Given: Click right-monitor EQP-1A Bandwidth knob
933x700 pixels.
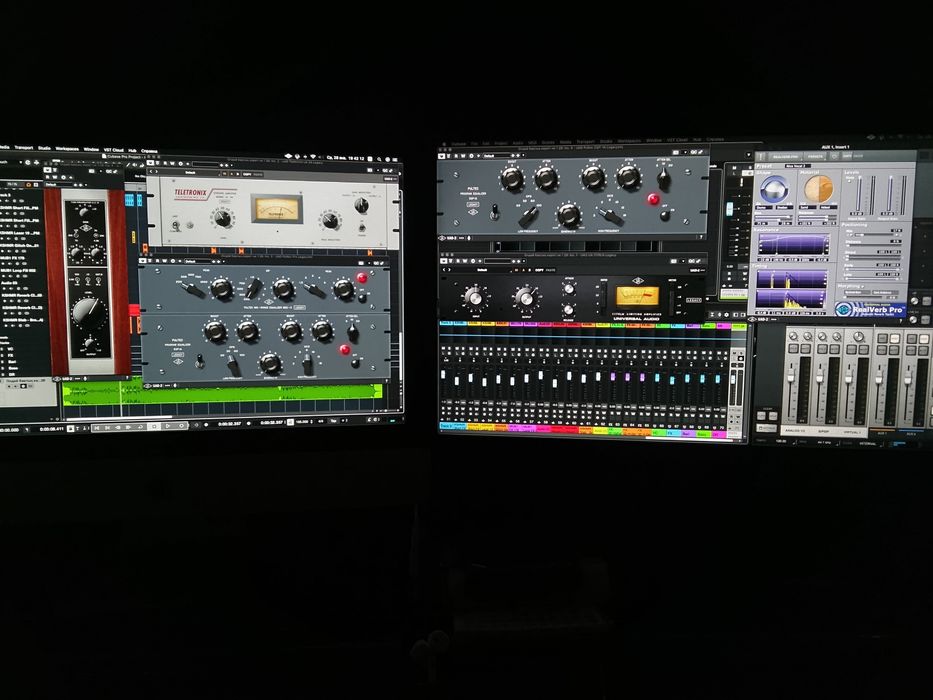Looking at the screenshot, I should (568, 214).
